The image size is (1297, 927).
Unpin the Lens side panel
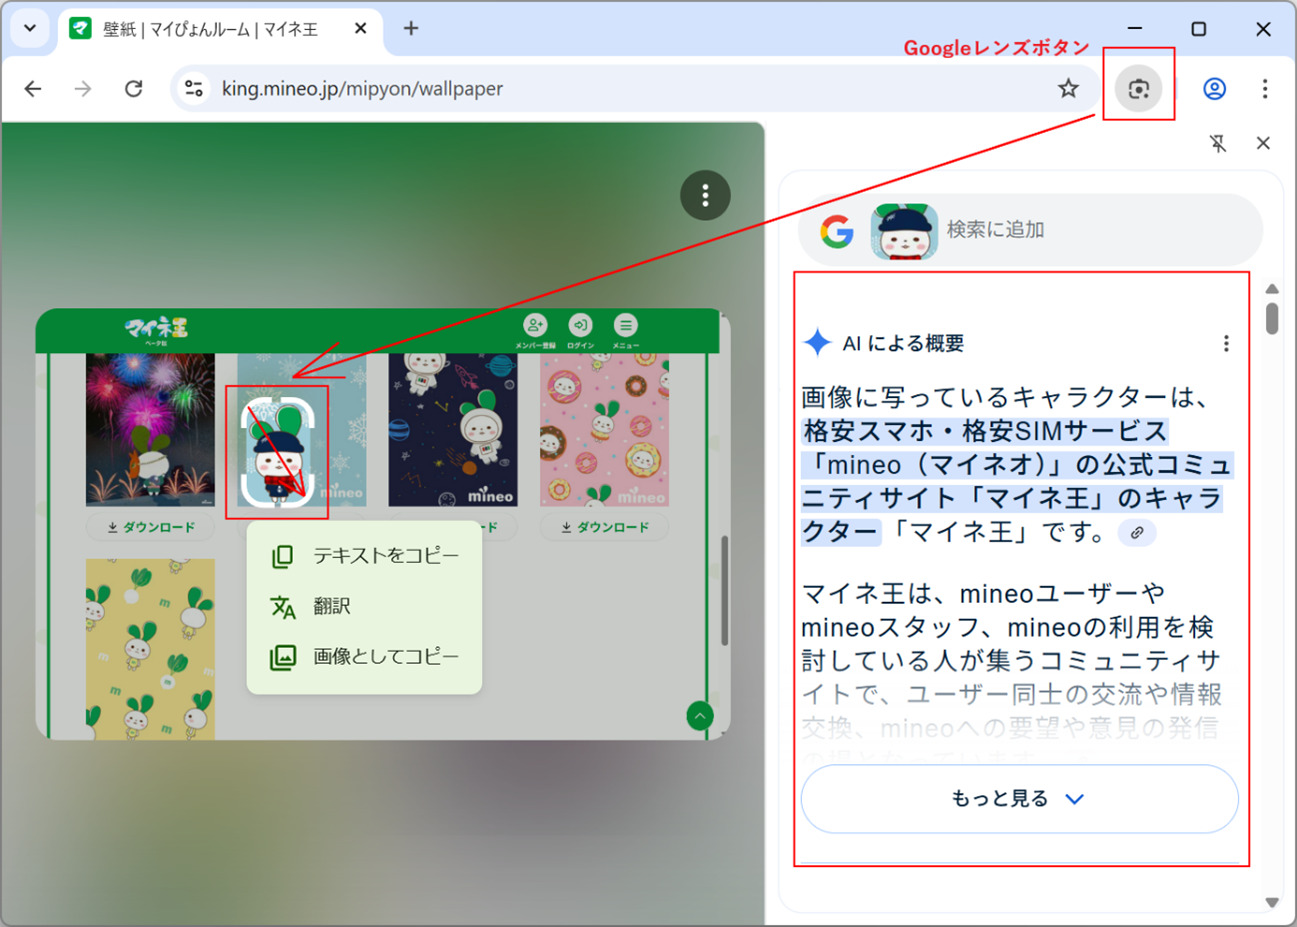pos(1218,143)
